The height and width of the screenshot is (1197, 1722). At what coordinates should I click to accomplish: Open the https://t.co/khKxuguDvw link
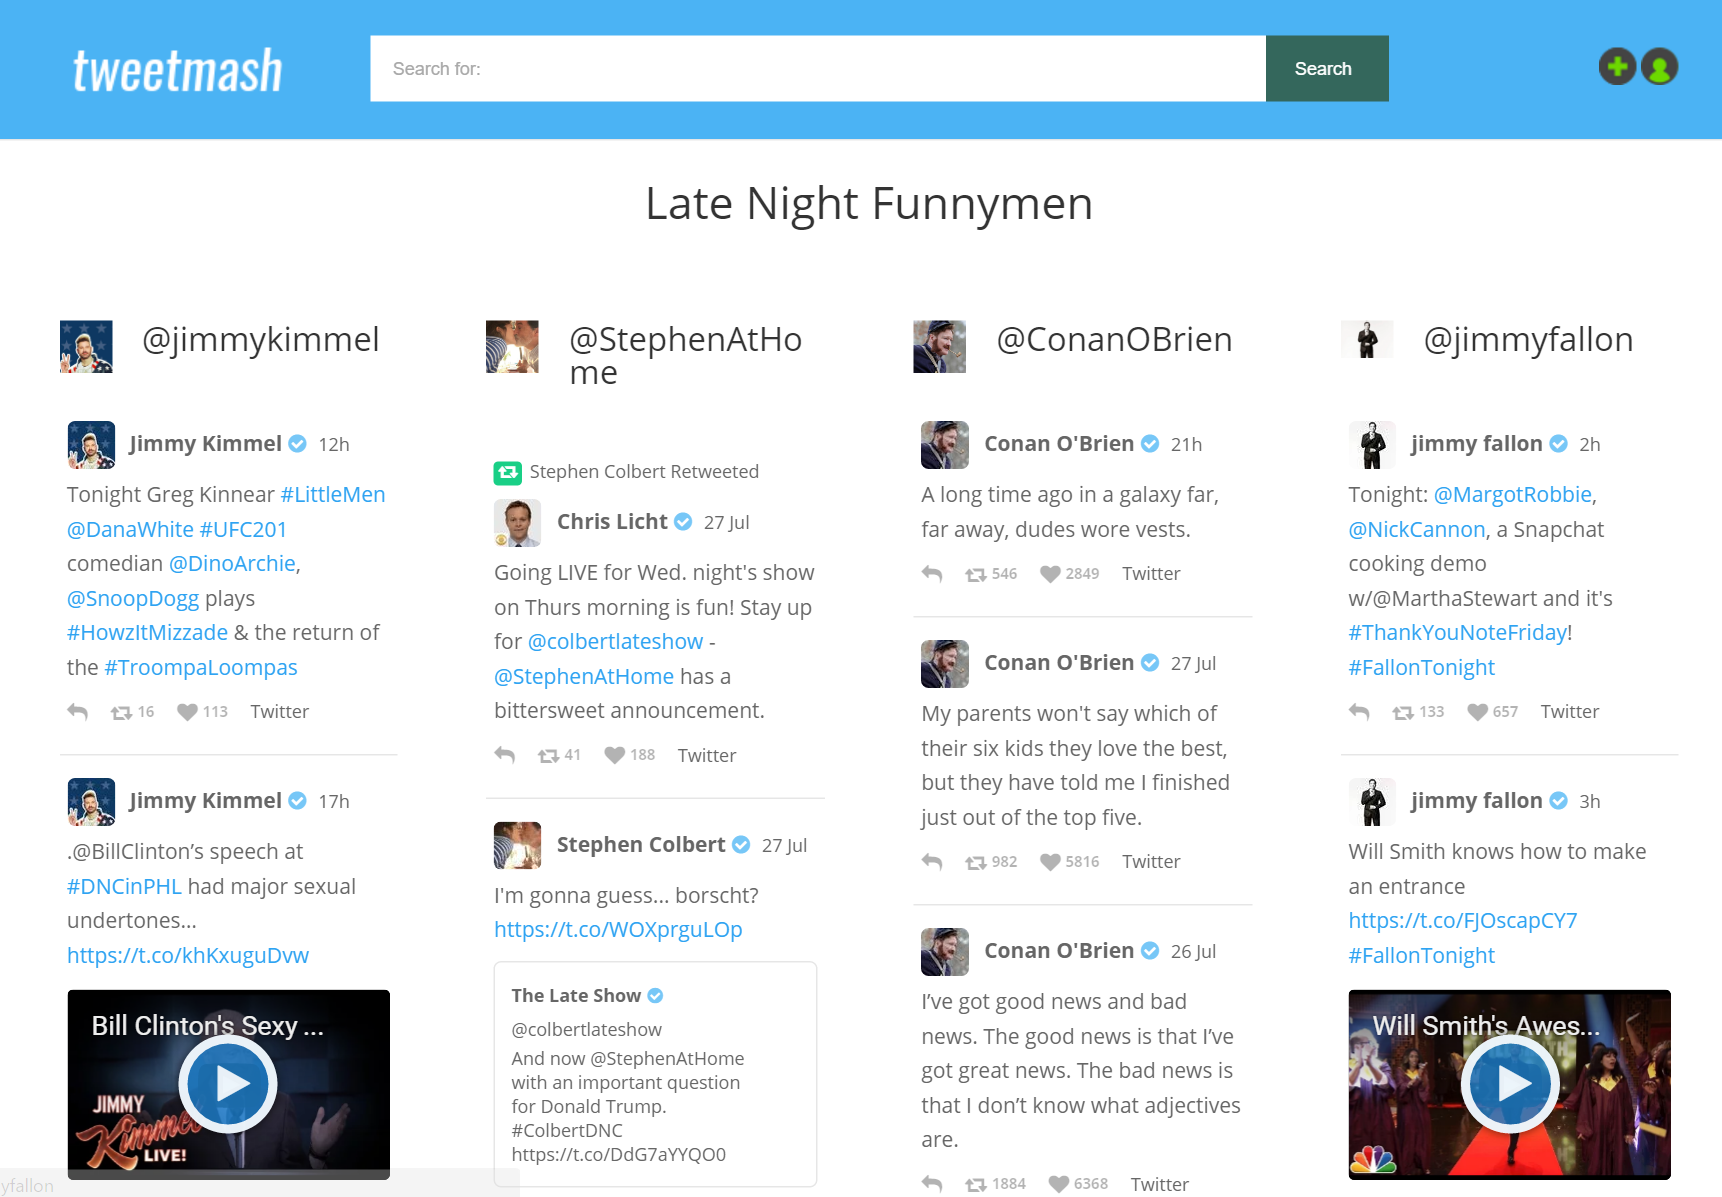(188, 955)
